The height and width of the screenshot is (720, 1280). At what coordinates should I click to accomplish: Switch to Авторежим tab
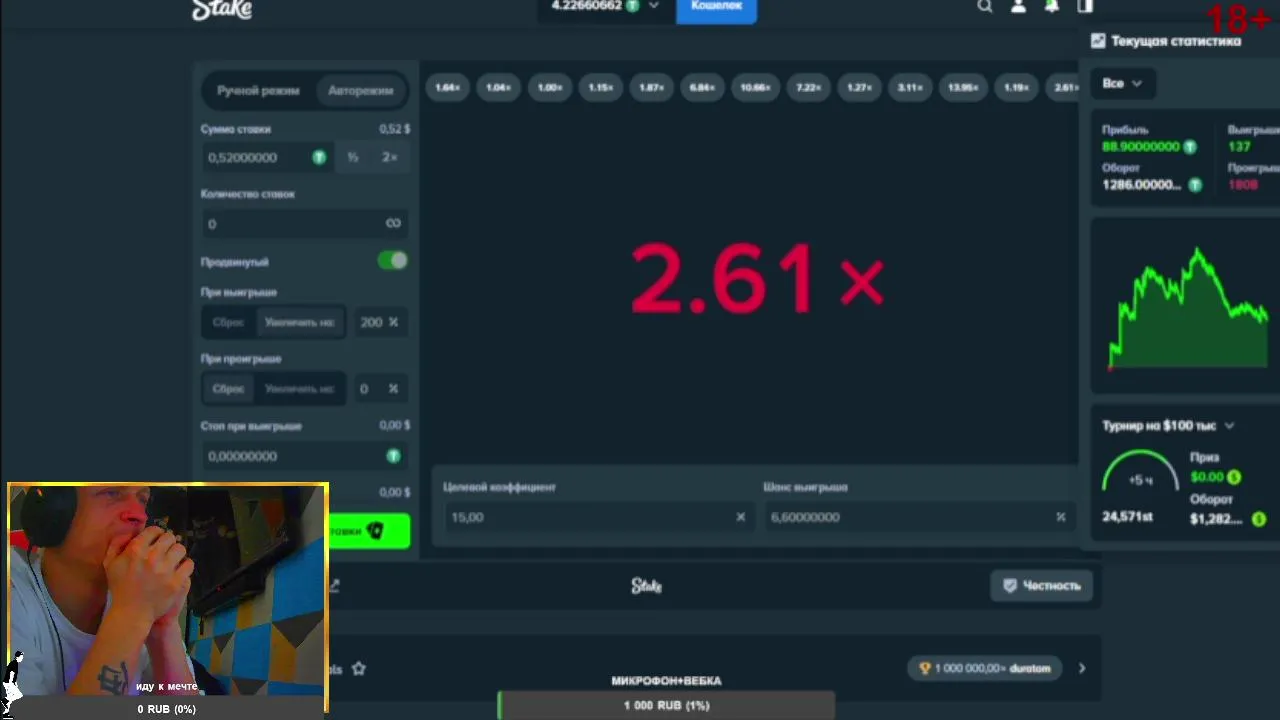[x=360, y=90]
